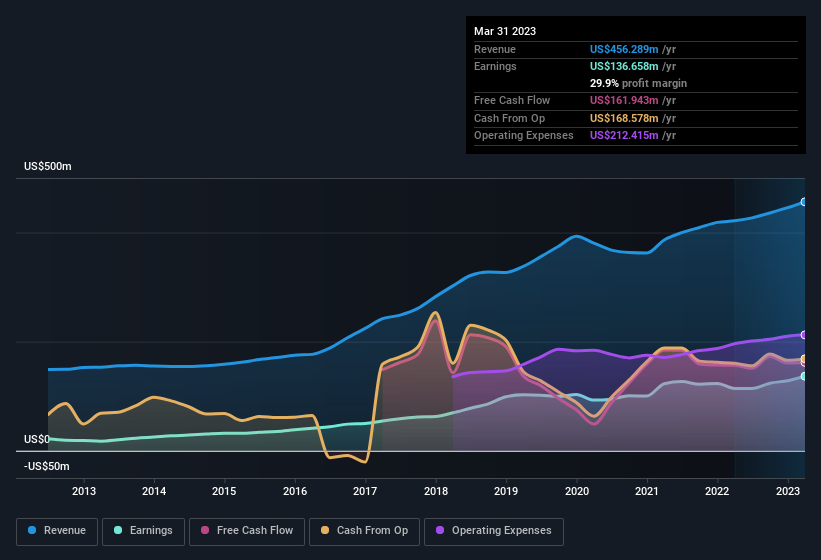Toggle the Revenue legend button
This screenshot has height=560, width=821.
coord(57,531)
